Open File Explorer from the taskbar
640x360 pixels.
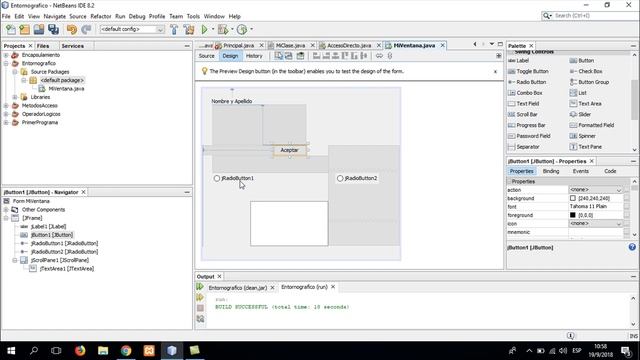(103, 351)
